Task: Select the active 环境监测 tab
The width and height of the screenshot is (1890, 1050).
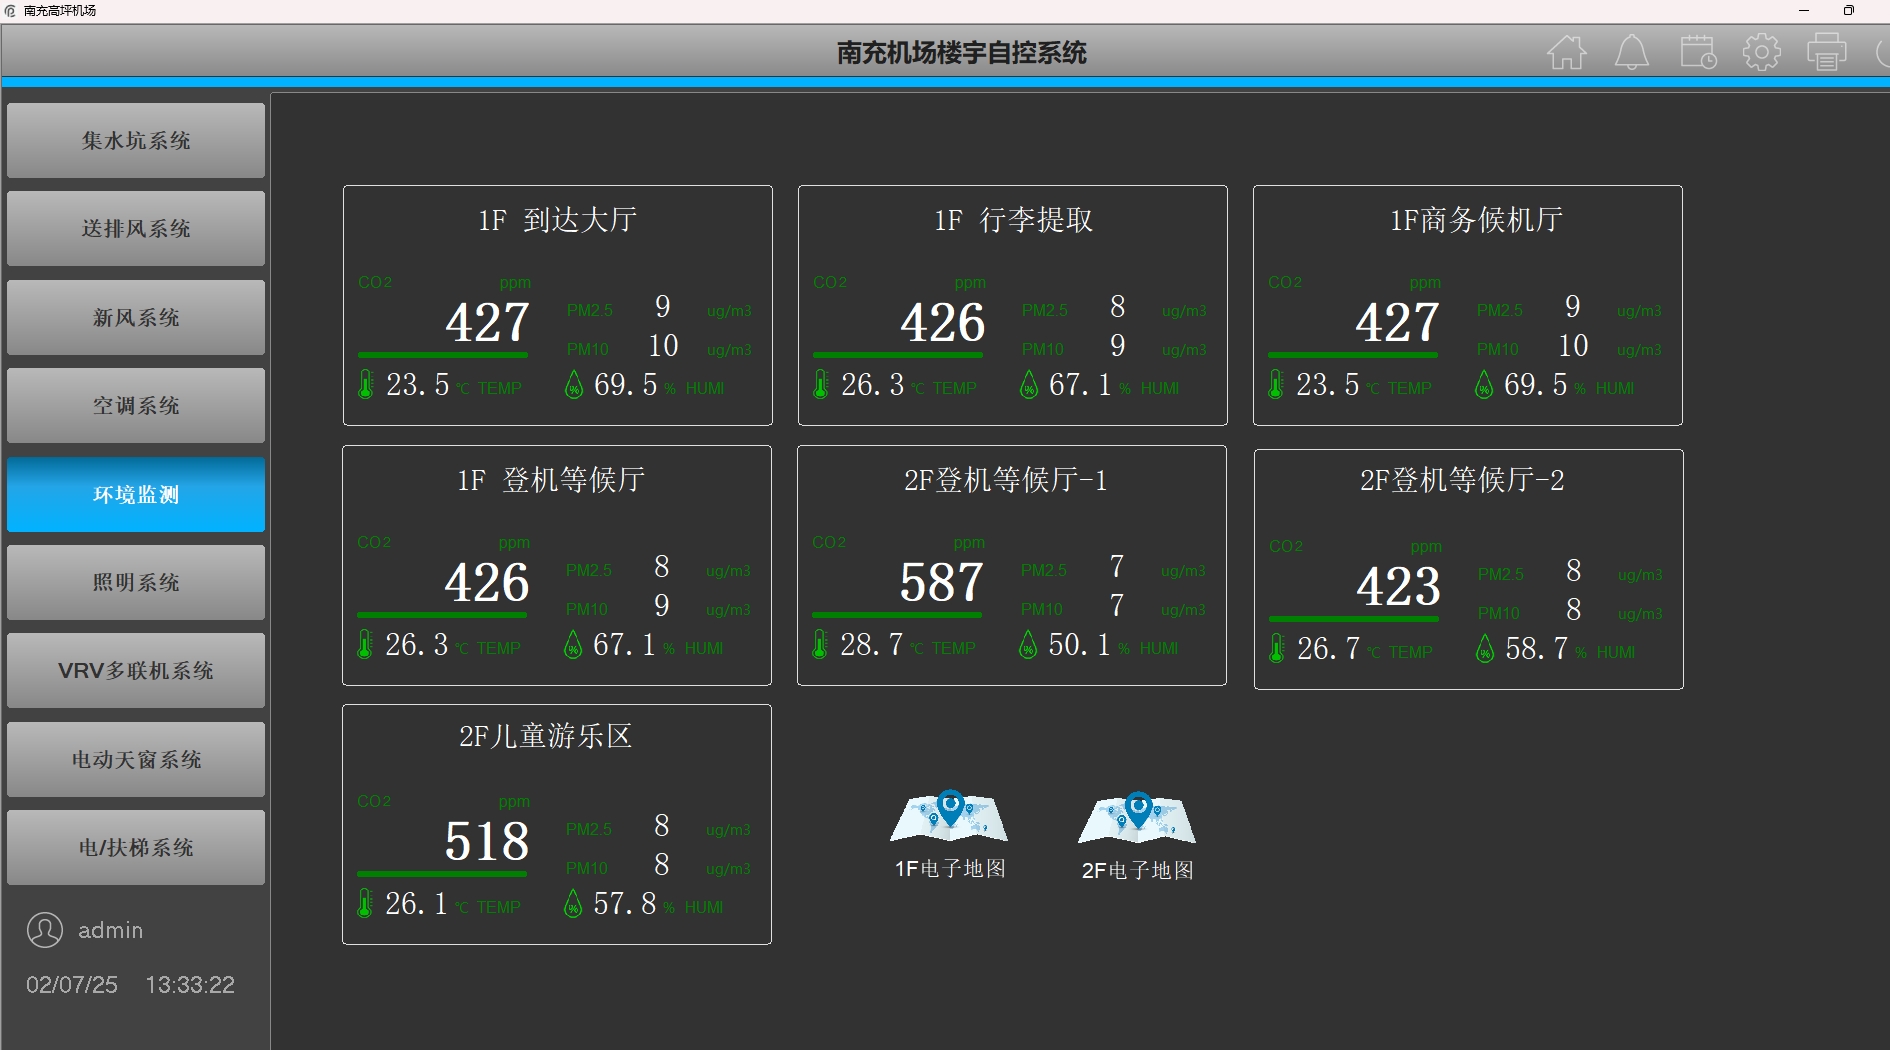Action: (136, 495)
